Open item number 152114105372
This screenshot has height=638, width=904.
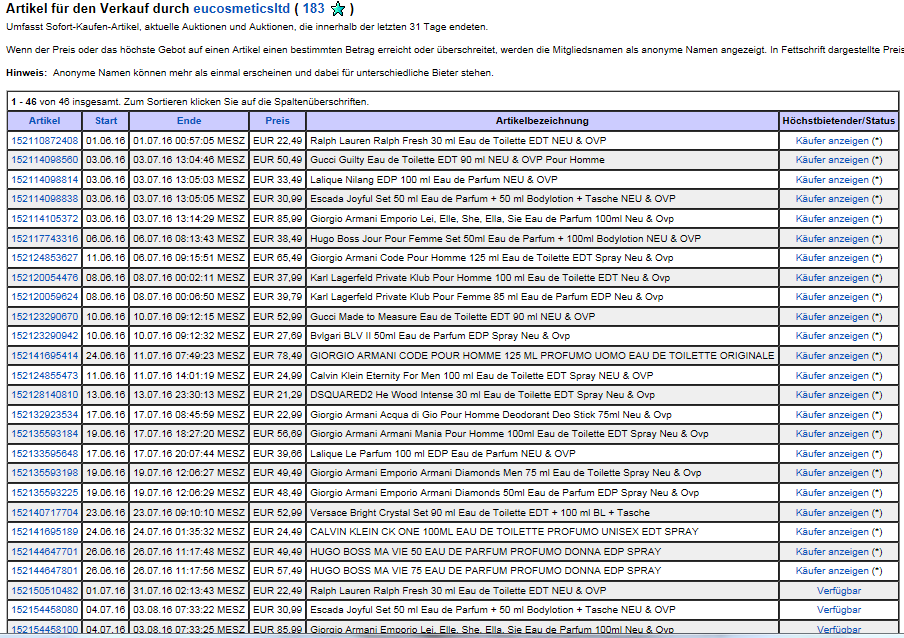tap(45, 219)
